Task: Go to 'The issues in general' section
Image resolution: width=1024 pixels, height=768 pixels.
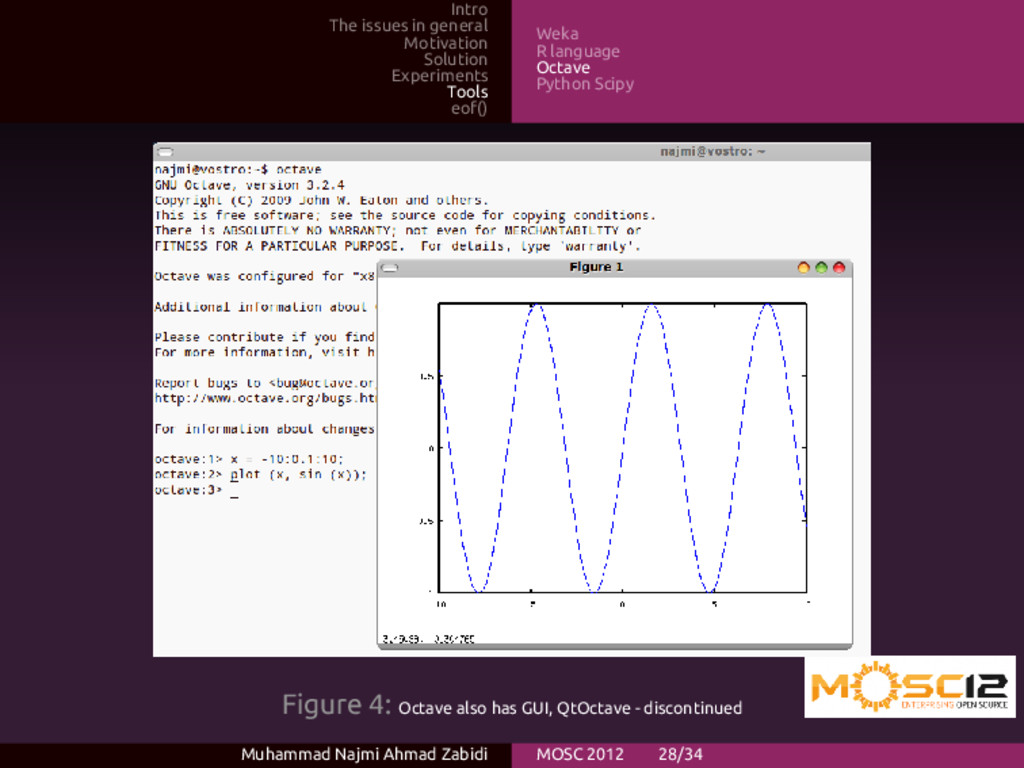Action: coord(408,26)
